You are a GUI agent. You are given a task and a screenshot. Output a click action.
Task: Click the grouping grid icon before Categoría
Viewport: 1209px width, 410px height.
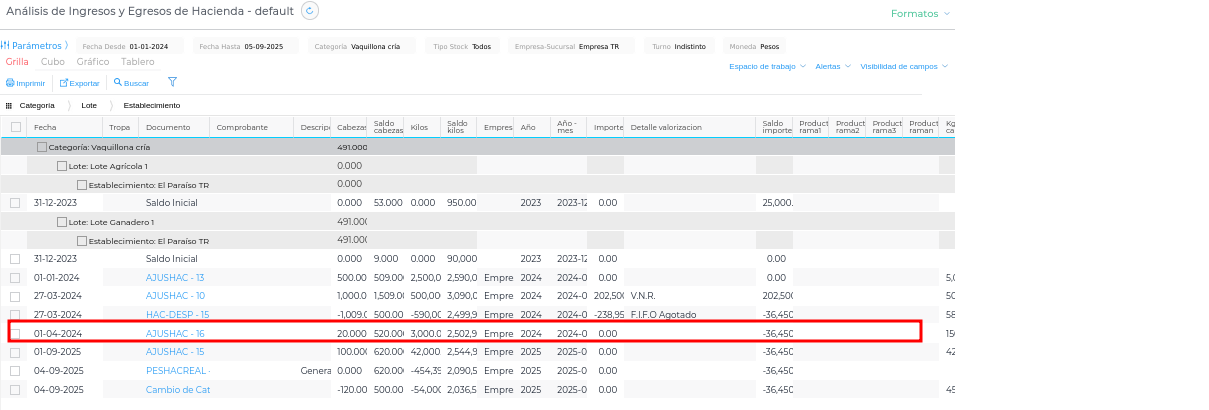click(9, 105)
